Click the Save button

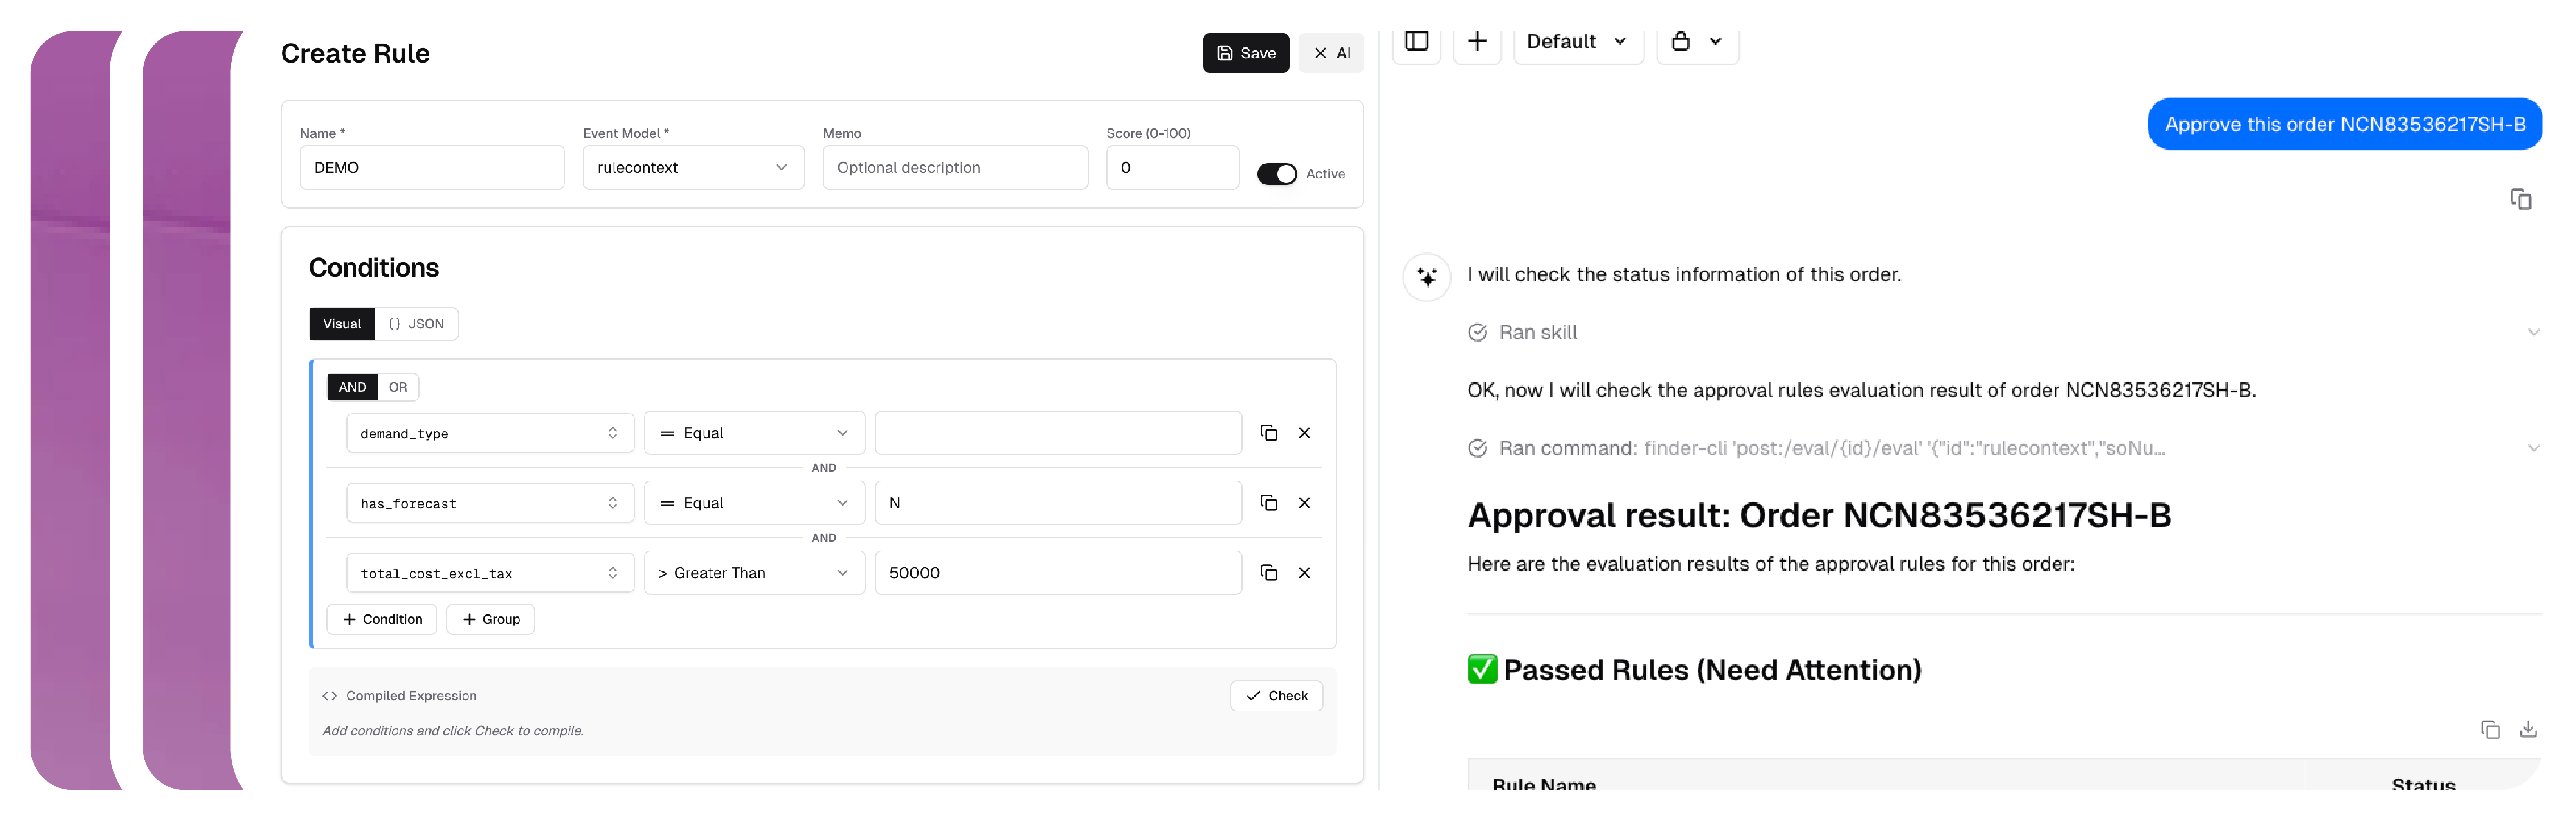pyautogui.click(x=1245, y=53)
